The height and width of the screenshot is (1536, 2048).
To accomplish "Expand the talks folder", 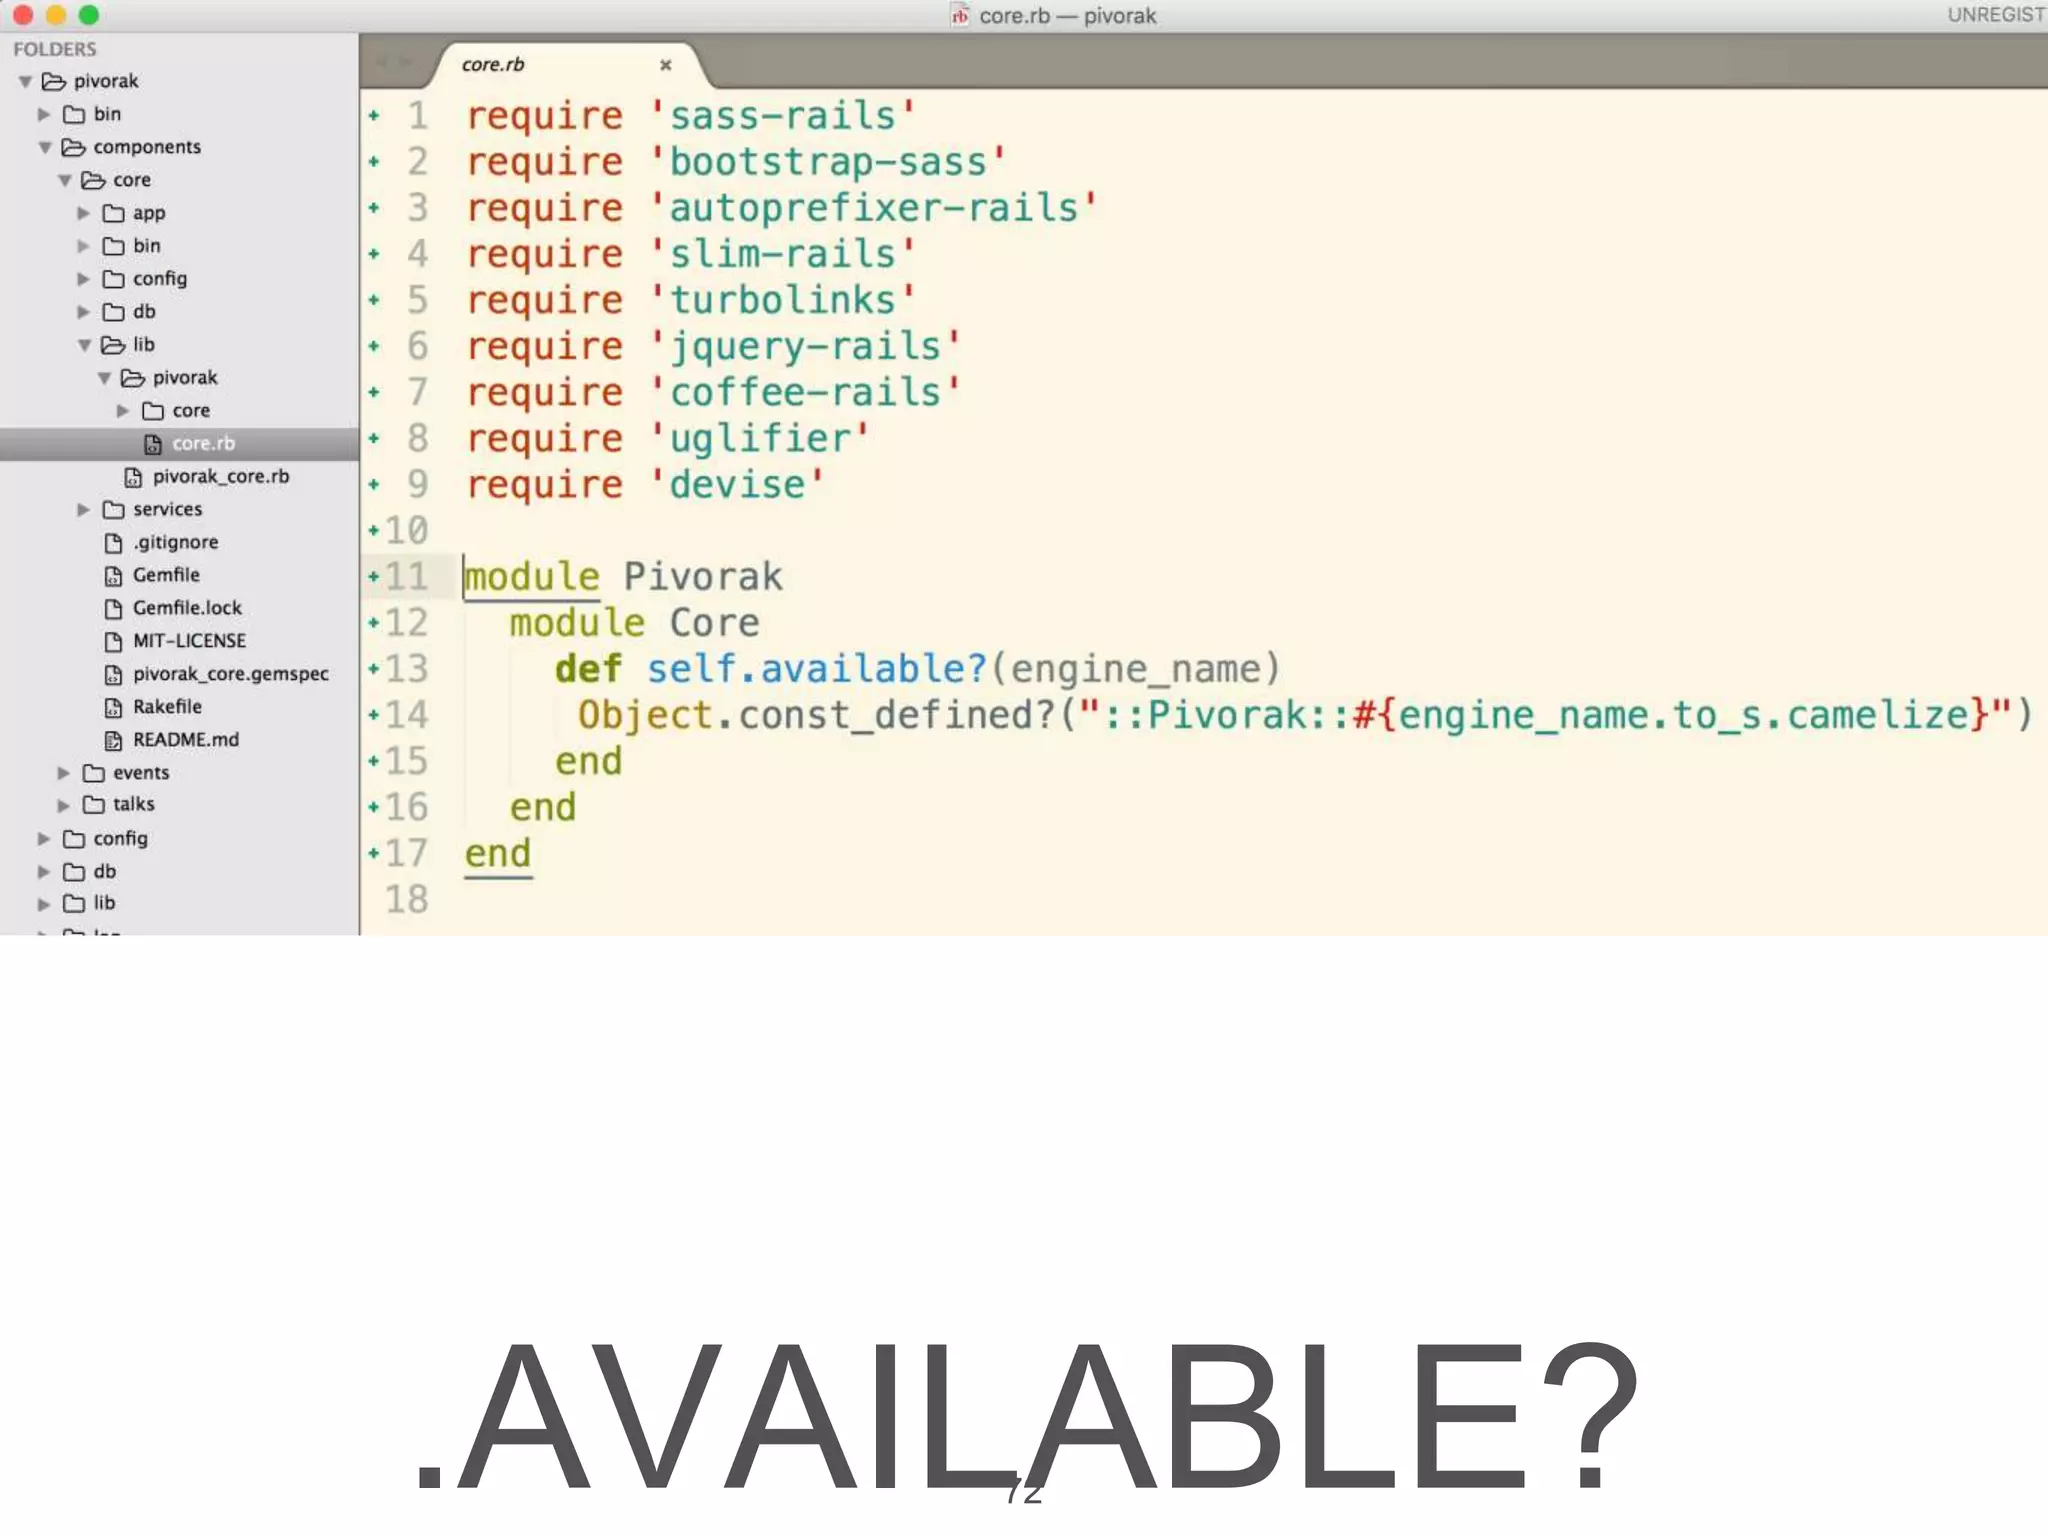I will coord(64,805).
